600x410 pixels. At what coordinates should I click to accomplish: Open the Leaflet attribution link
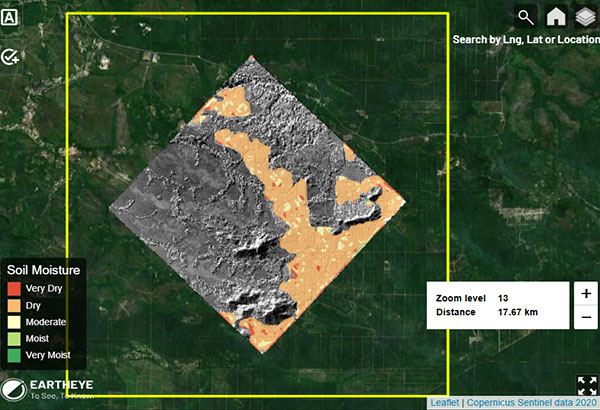click(443, 402)
